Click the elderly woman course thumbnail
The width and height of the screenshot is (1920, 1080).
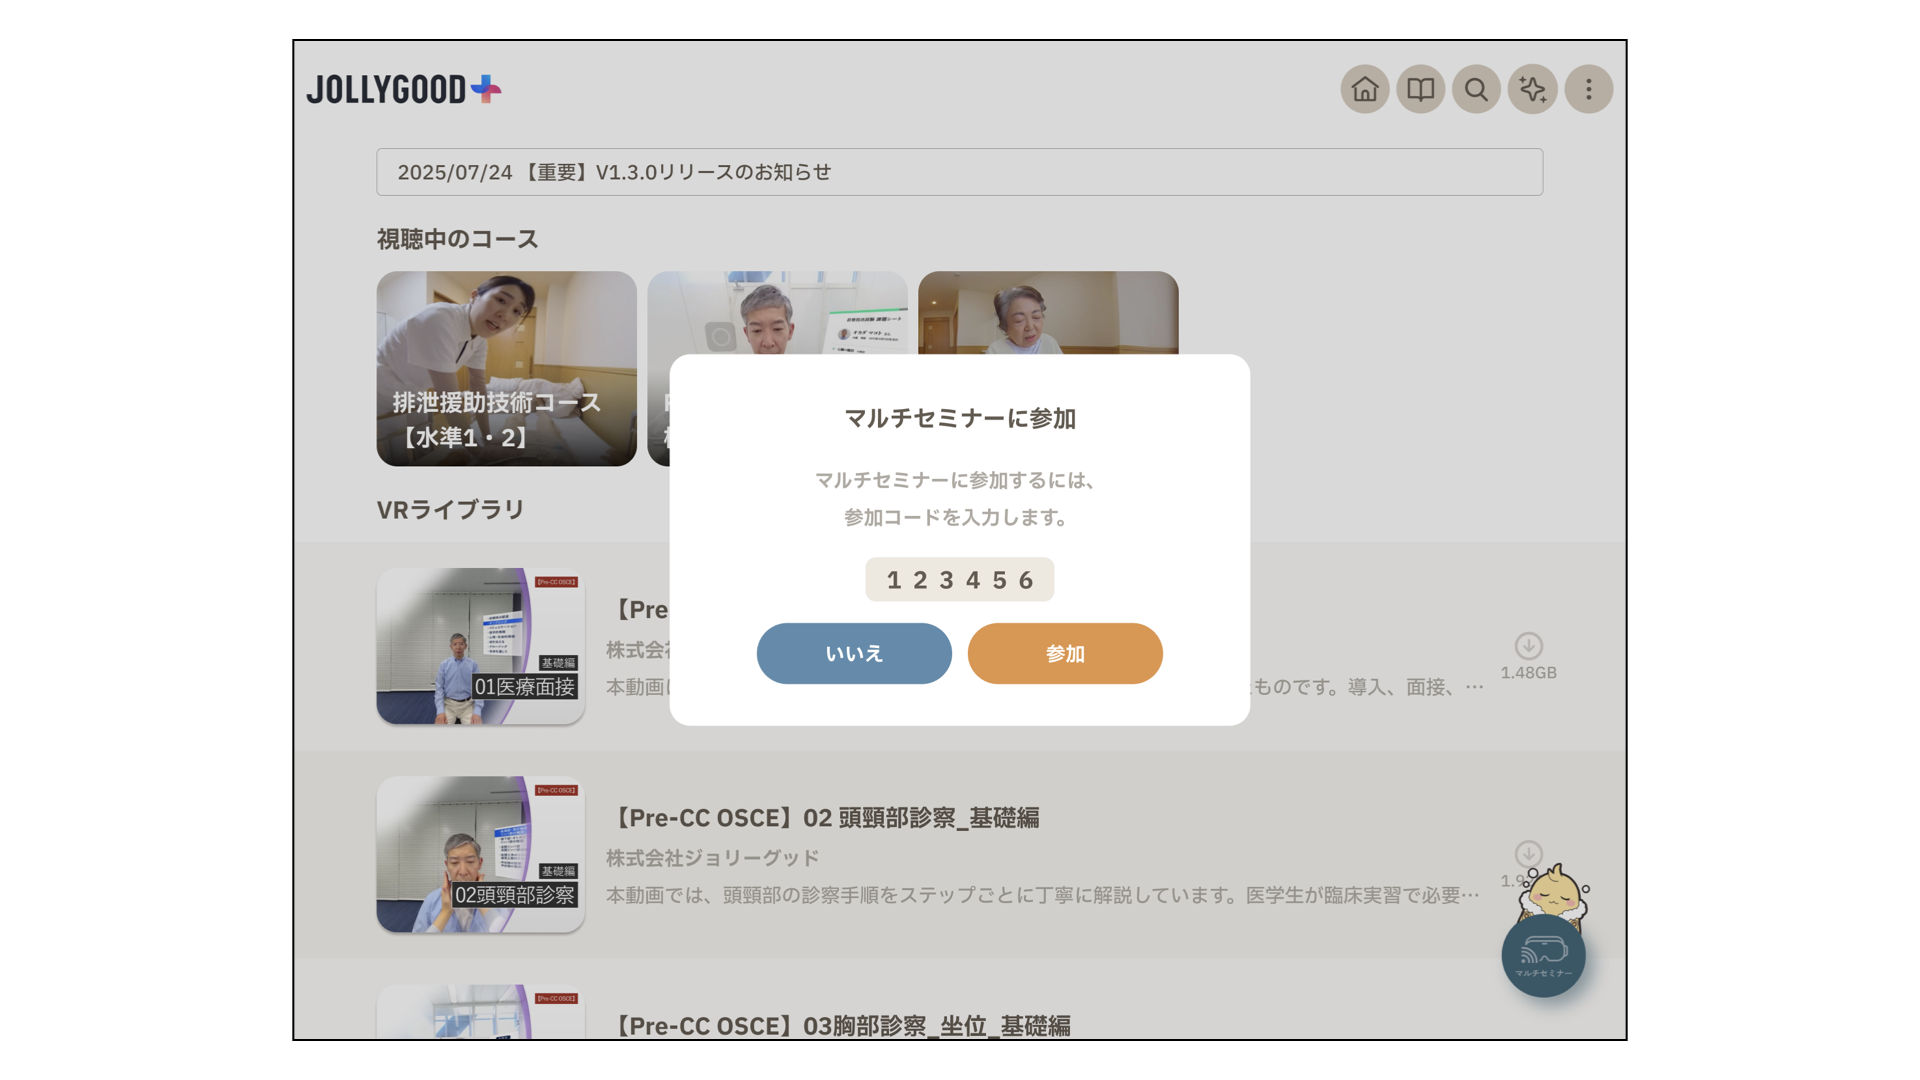[1047, 312]
